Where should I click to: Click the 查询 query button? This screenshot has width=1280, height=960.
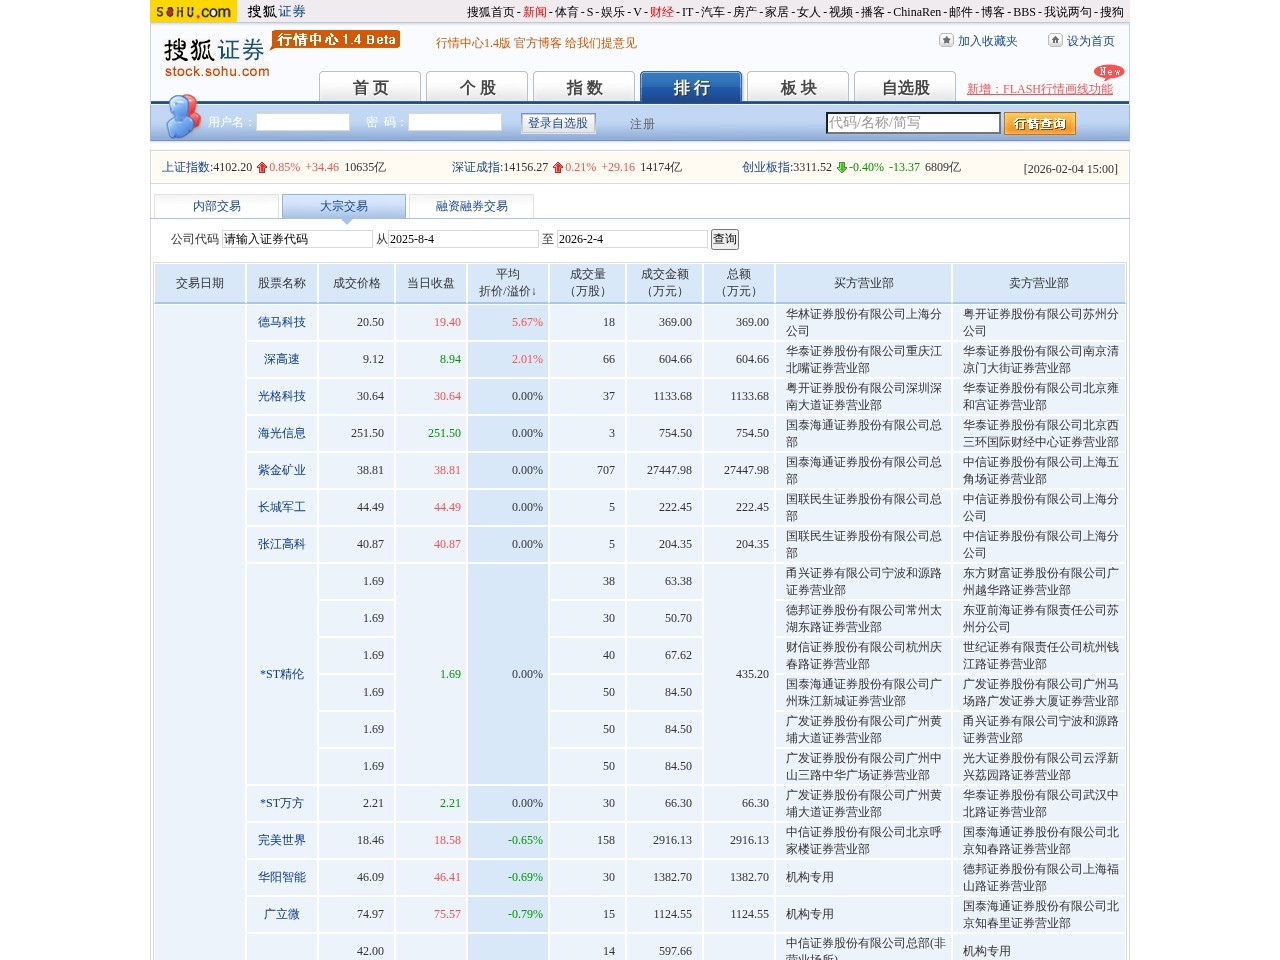[725, 239]
